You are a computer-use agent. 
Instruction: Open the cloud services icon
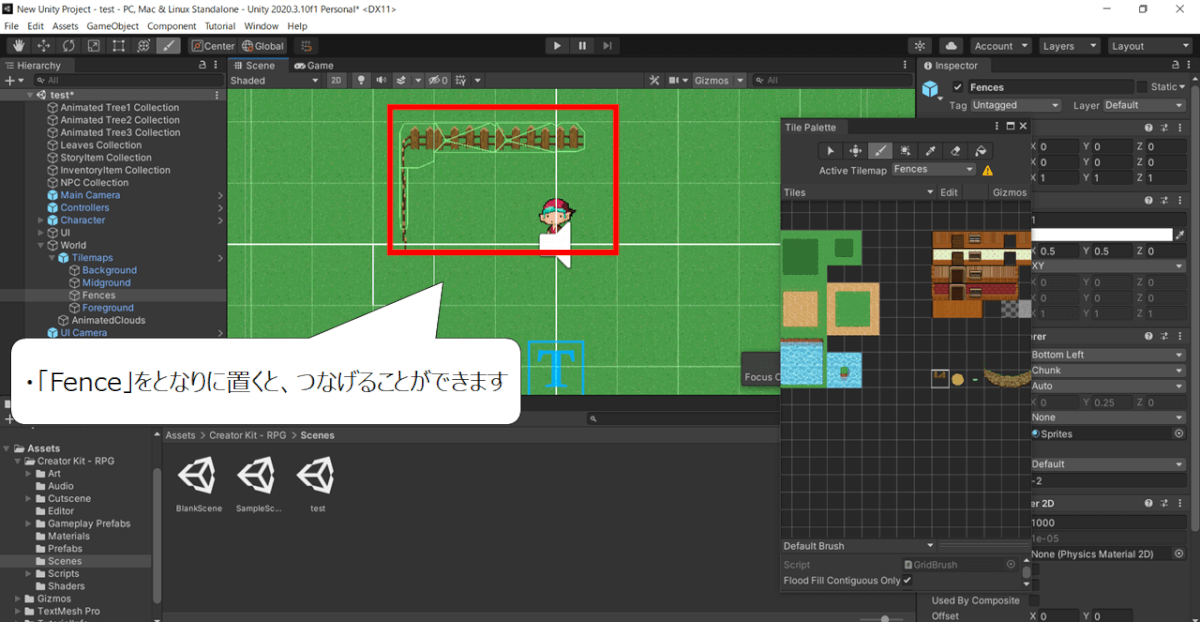pyautogui.click(x=951, y=46)
